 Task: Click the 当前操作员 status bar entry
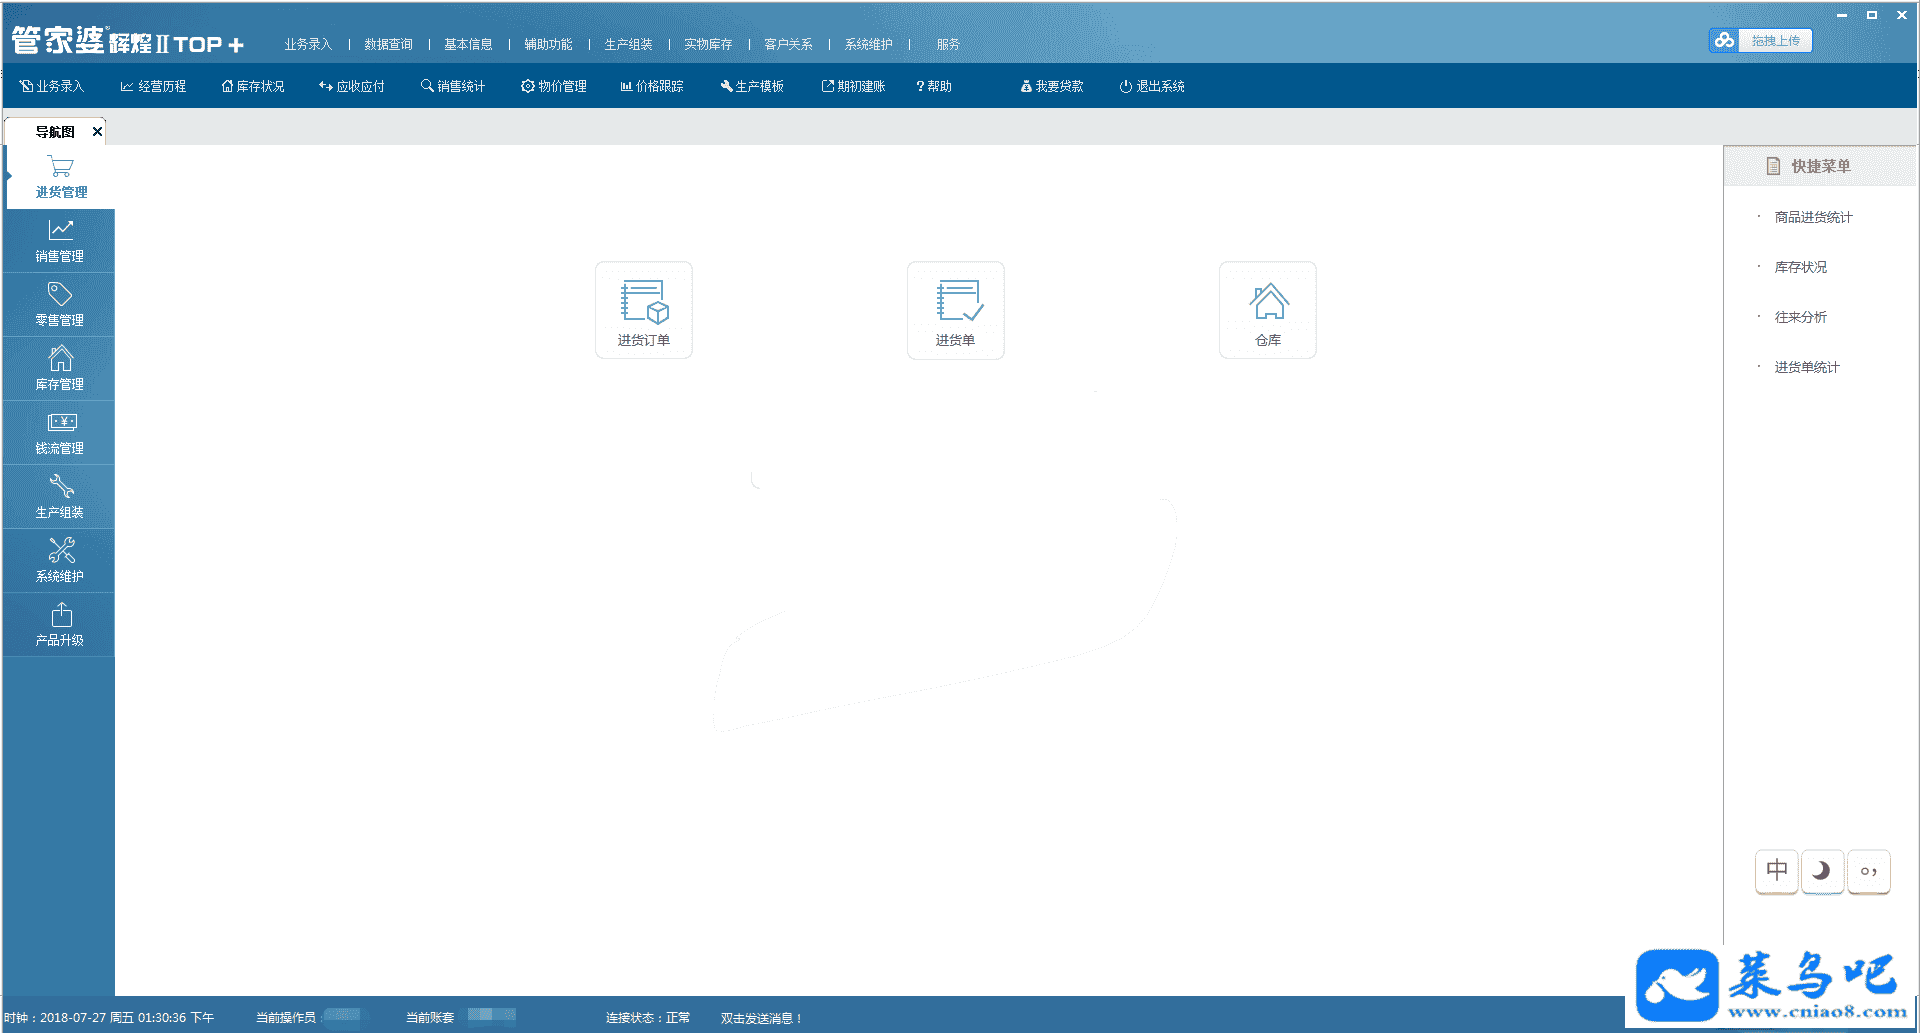[x=311, y=1018]
